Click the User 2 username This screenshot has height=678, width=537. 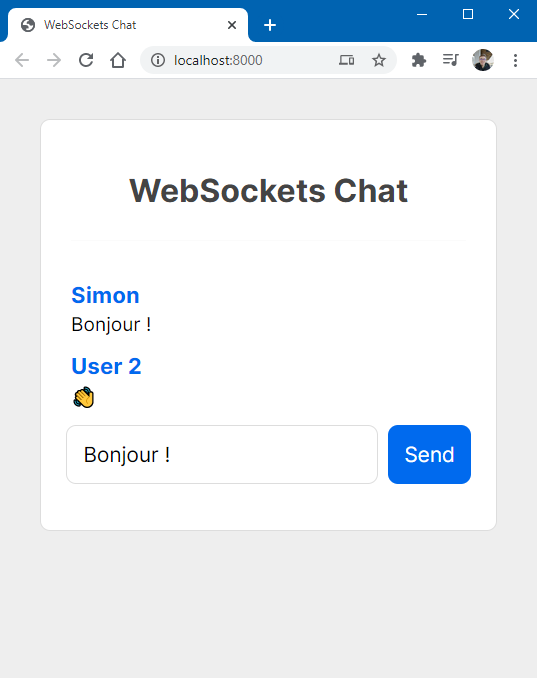pyautogui.click(x=106, y=366)
